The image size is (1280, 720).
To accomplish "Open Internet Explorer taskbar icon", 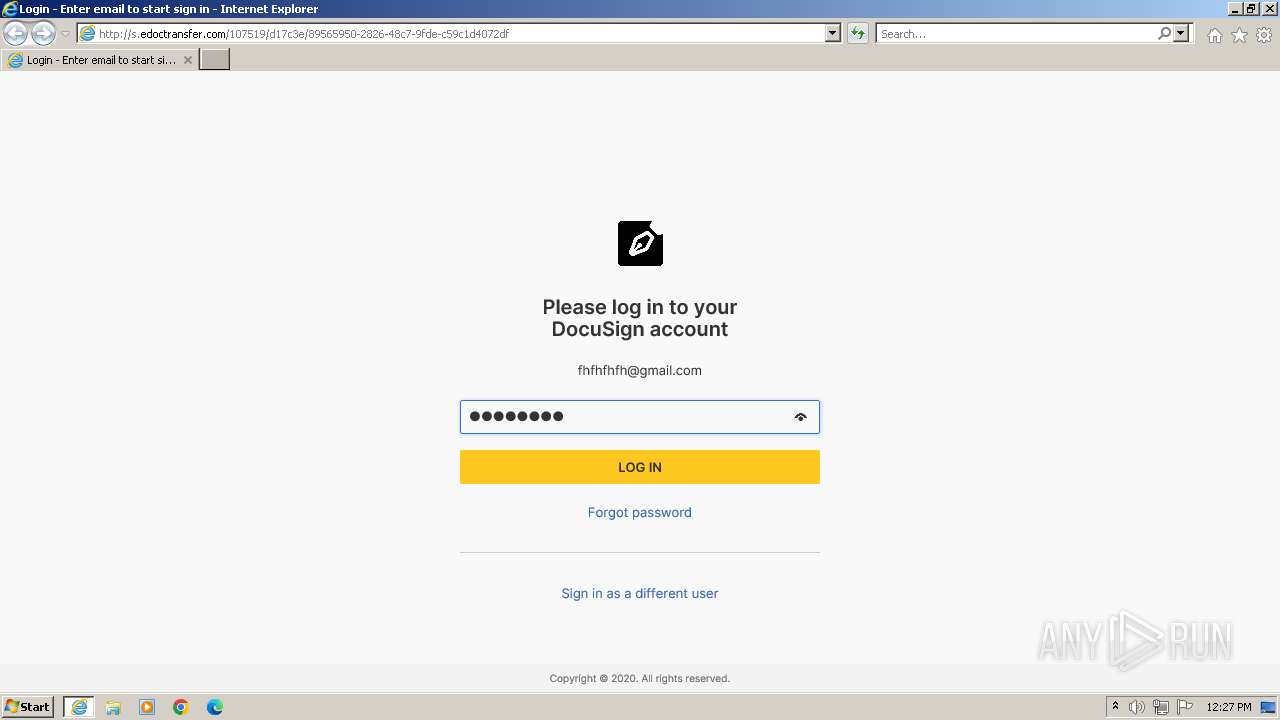I will coord(79,707).
